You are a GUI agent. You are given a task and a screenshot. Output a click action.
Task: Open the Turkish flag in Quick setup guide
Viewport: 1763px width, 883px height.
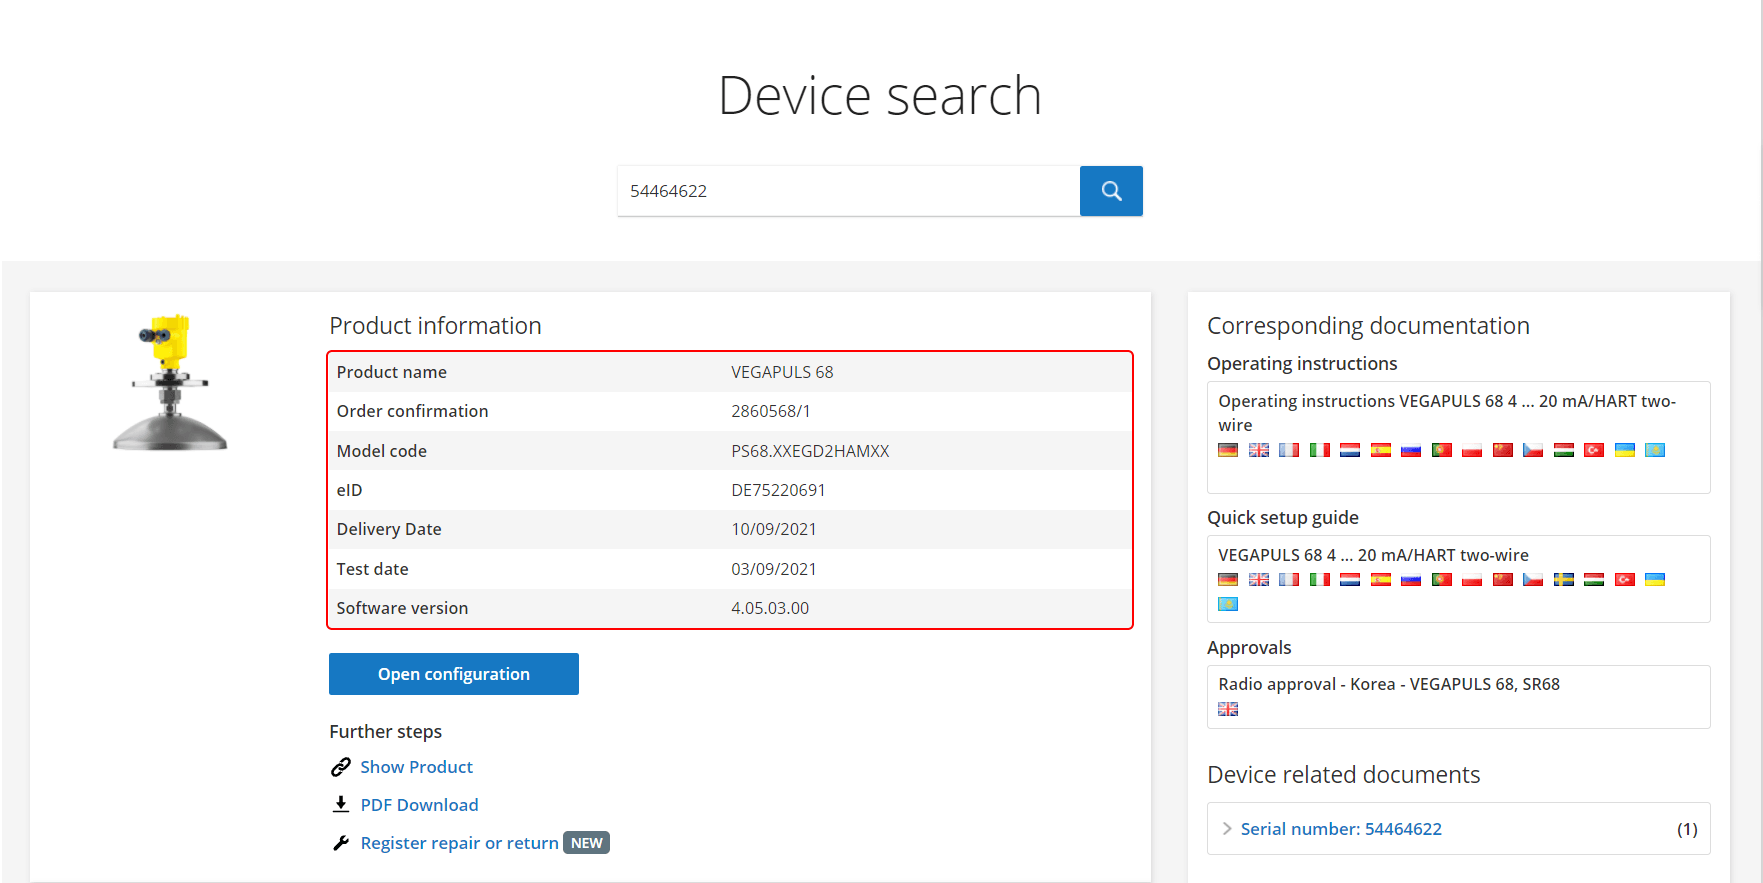(1625, 579)
